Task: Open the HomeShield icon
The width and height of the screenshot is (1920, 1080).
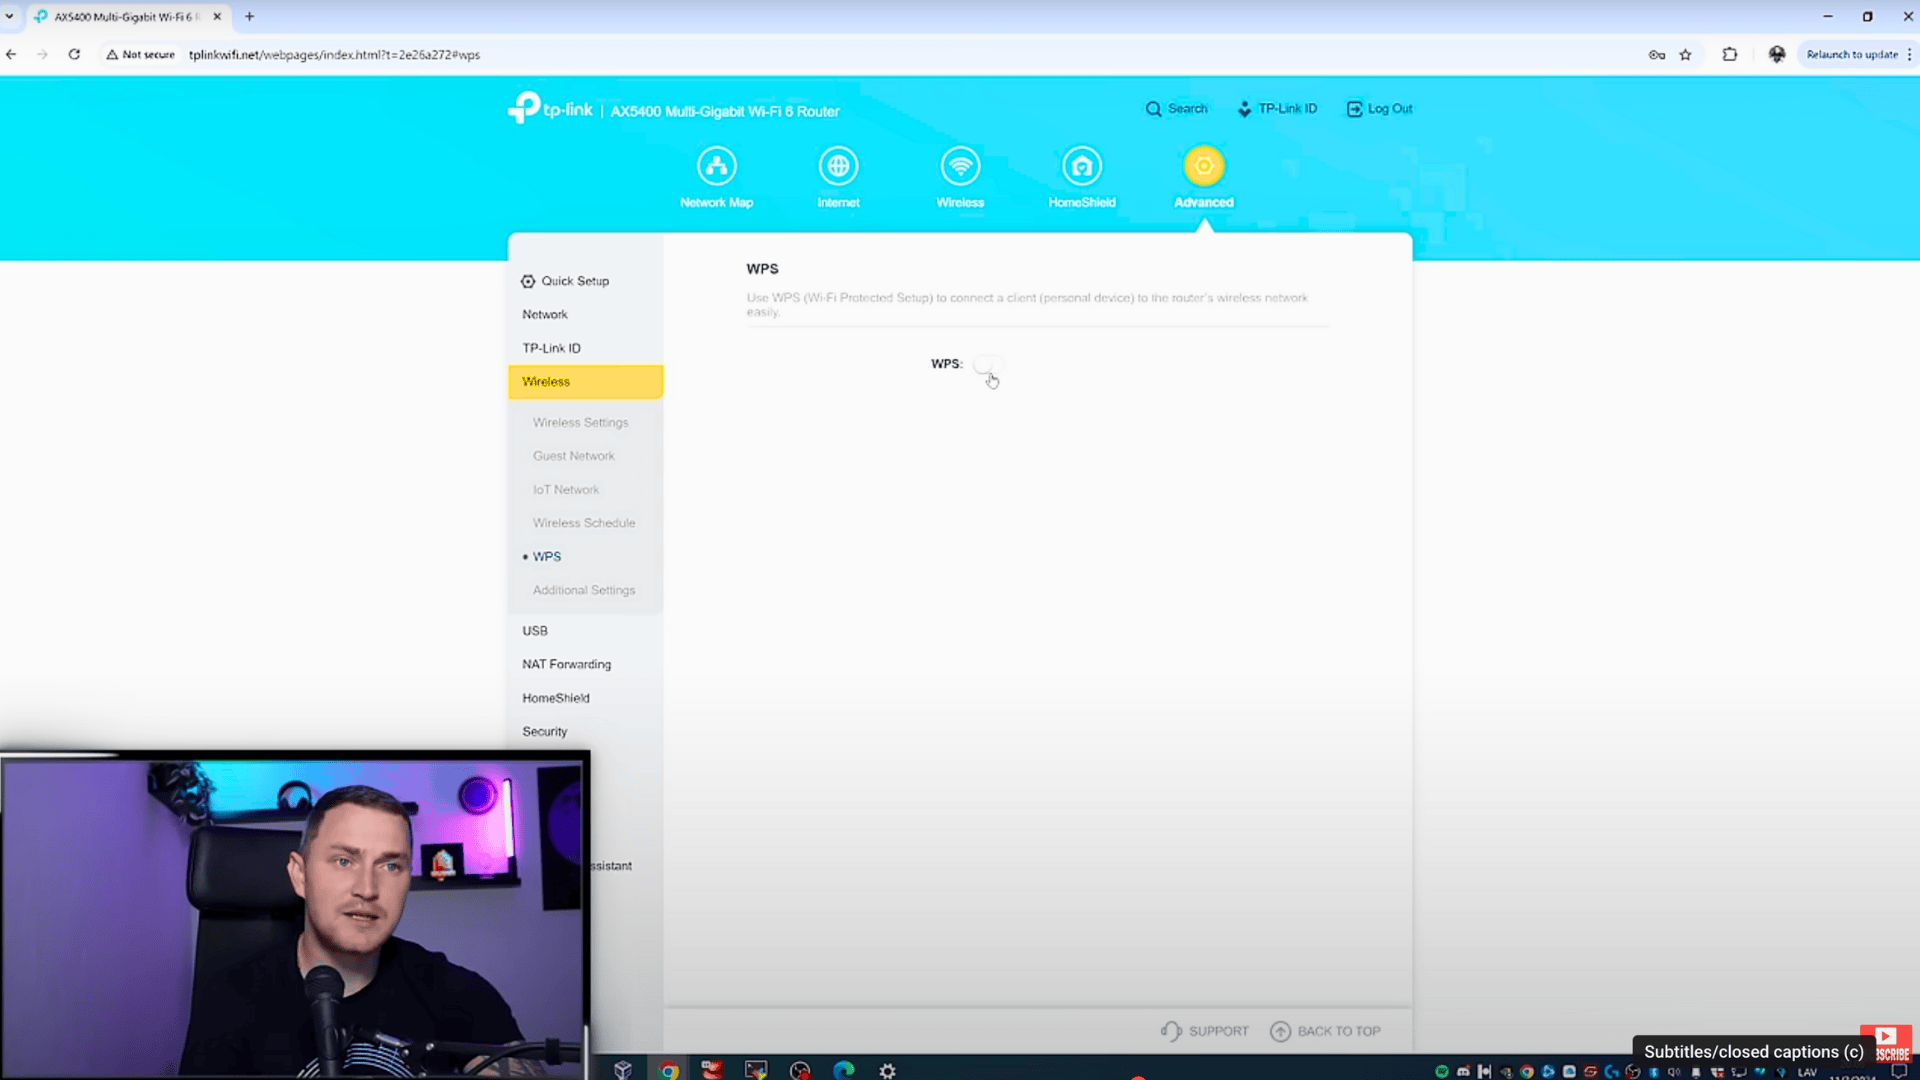Action: (x=1082, y=166)
